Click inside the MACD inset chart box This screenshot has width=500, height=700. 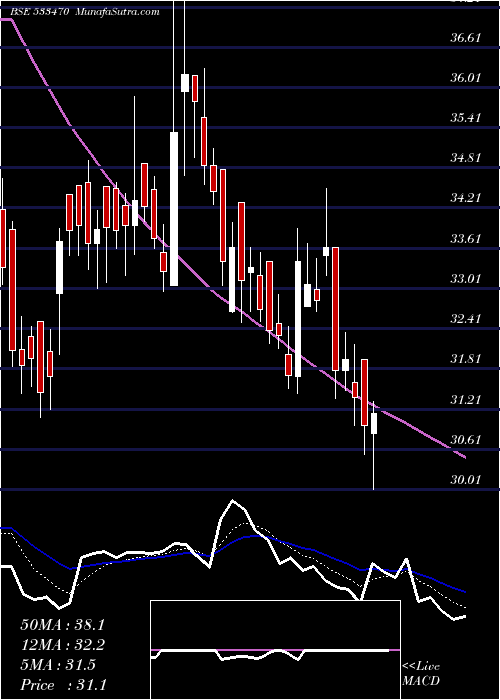pos(275,650)
